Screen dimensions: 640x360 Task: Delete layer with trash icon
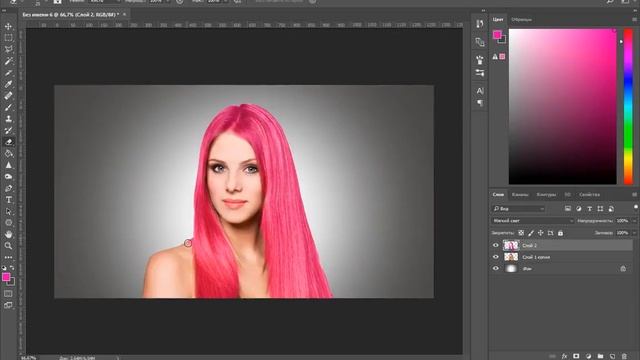coord(624,356)
